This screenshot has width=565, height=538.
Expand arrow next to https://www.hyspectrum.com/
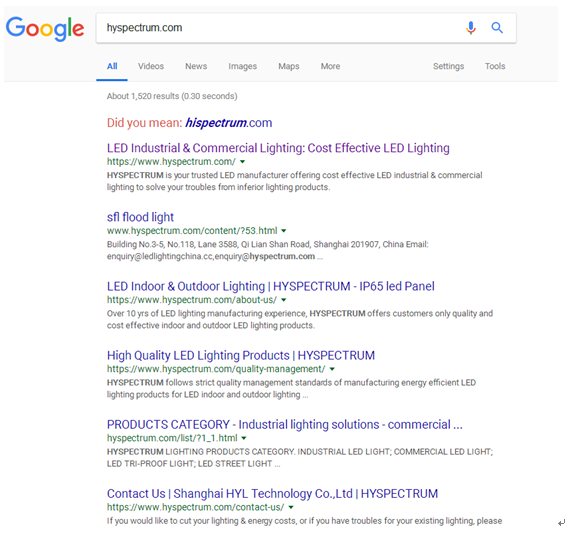(243, 162)
